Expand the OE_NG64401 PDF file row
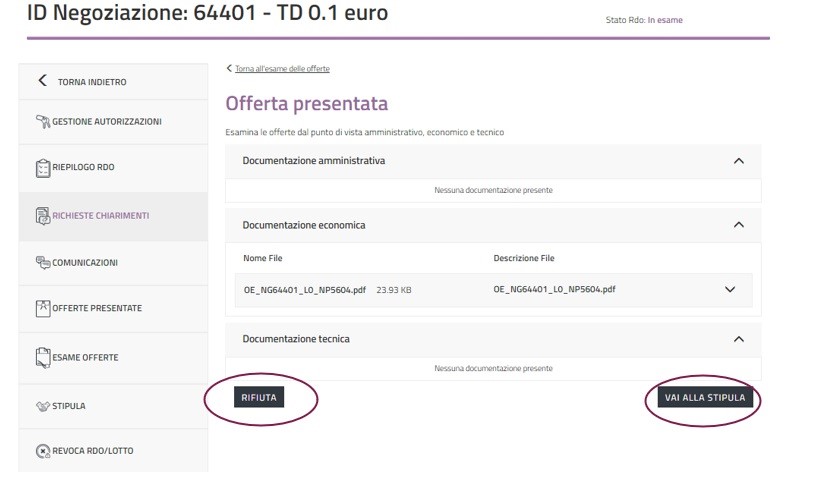The height and width of the screenshot is (484, 814). pos(730,290)
